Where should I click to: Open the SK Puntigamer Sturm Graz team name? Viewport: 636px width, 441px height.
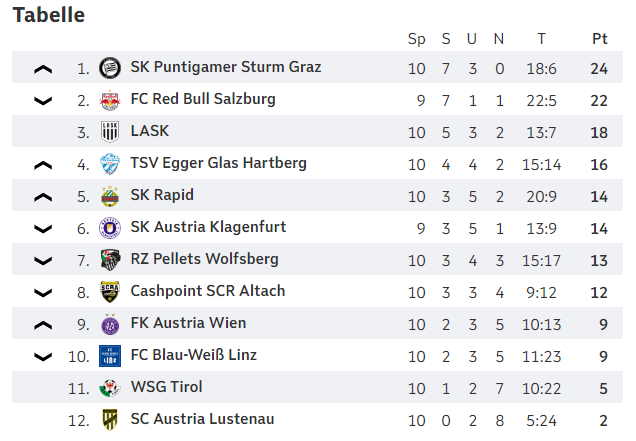pos(226,67)
